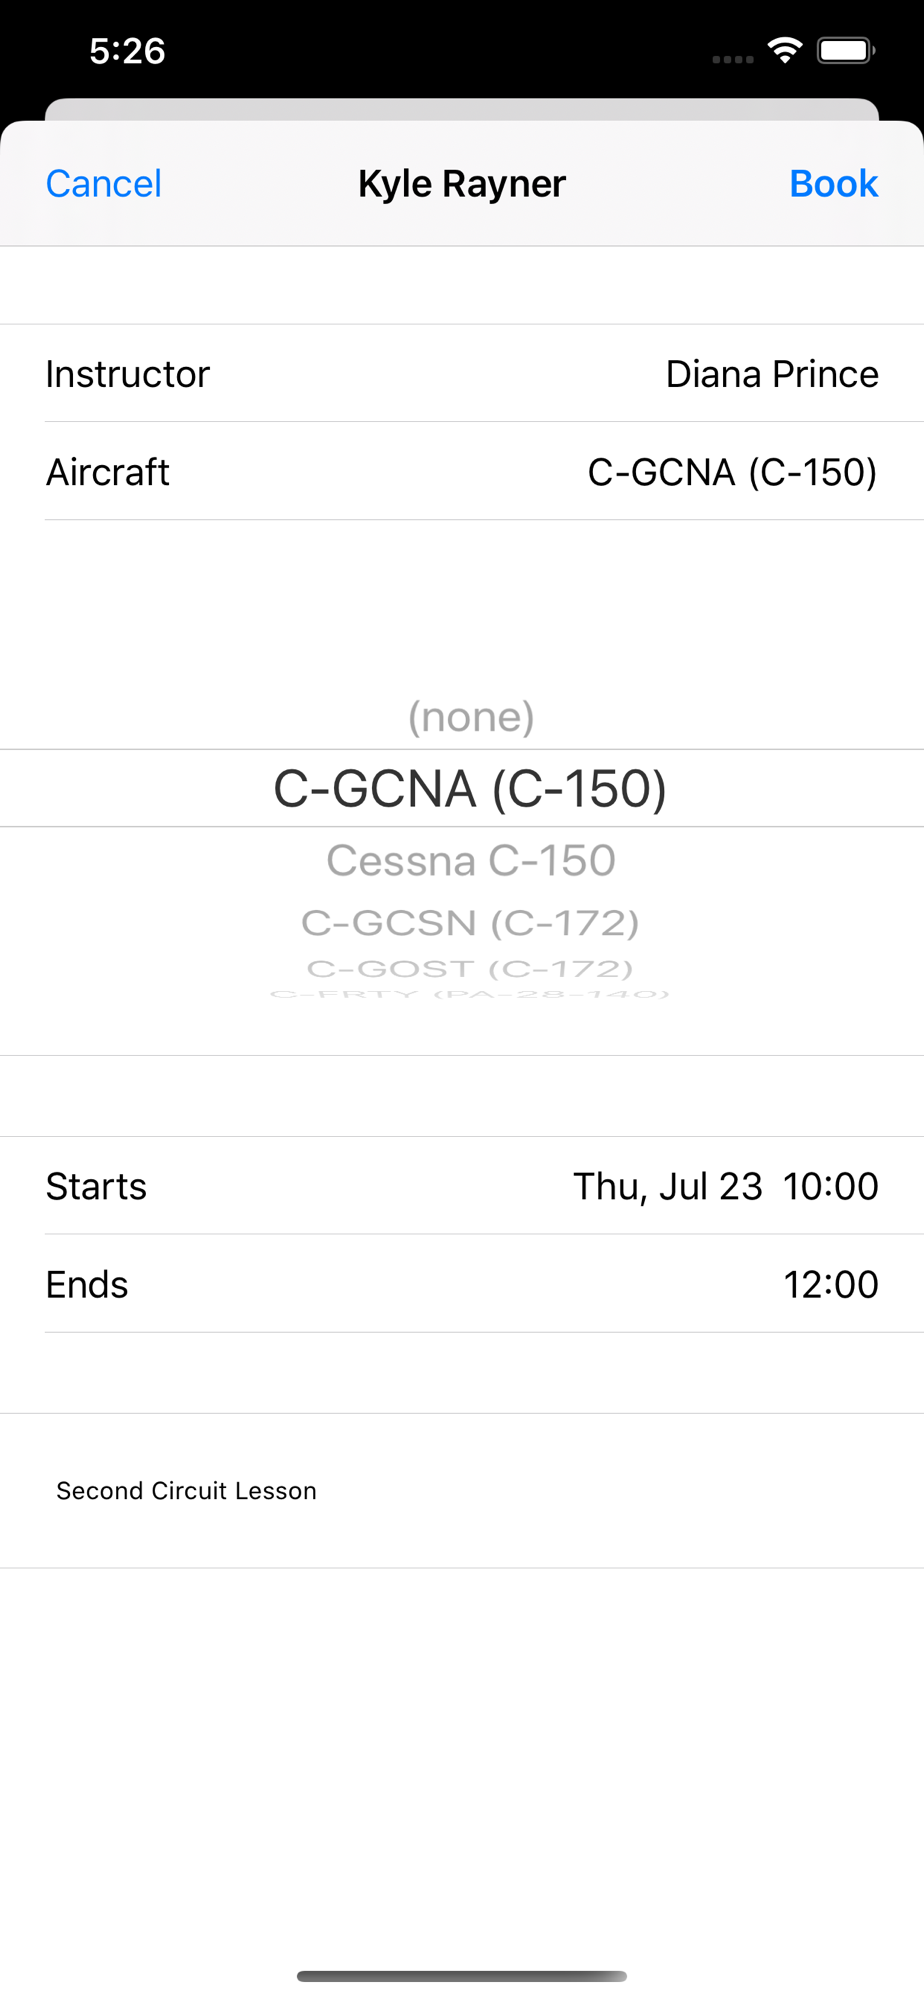Select C-GOST (C-172) aircraft option
This screenshot has width=924, height=2000.
coord(470,969)
